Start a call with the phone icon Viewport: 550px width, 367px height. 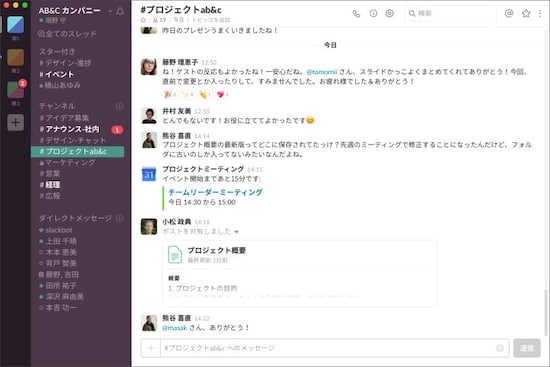tap(356, 14)
